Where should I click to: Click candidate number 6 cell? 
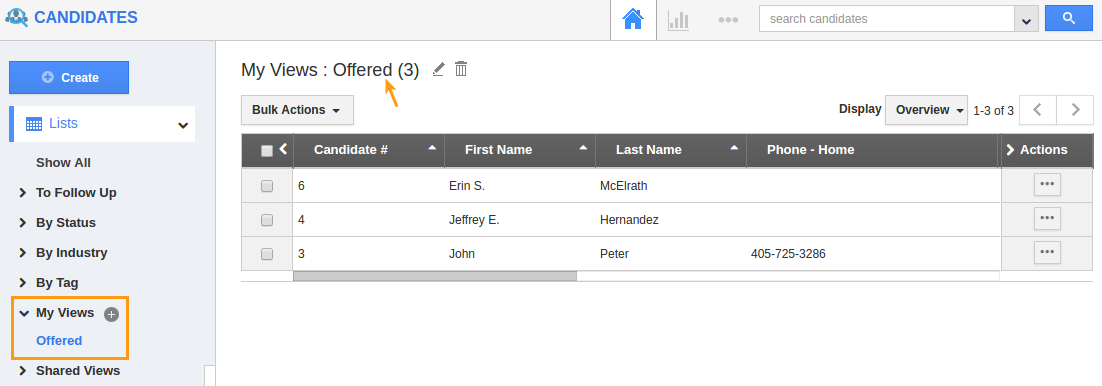(368, 186)
